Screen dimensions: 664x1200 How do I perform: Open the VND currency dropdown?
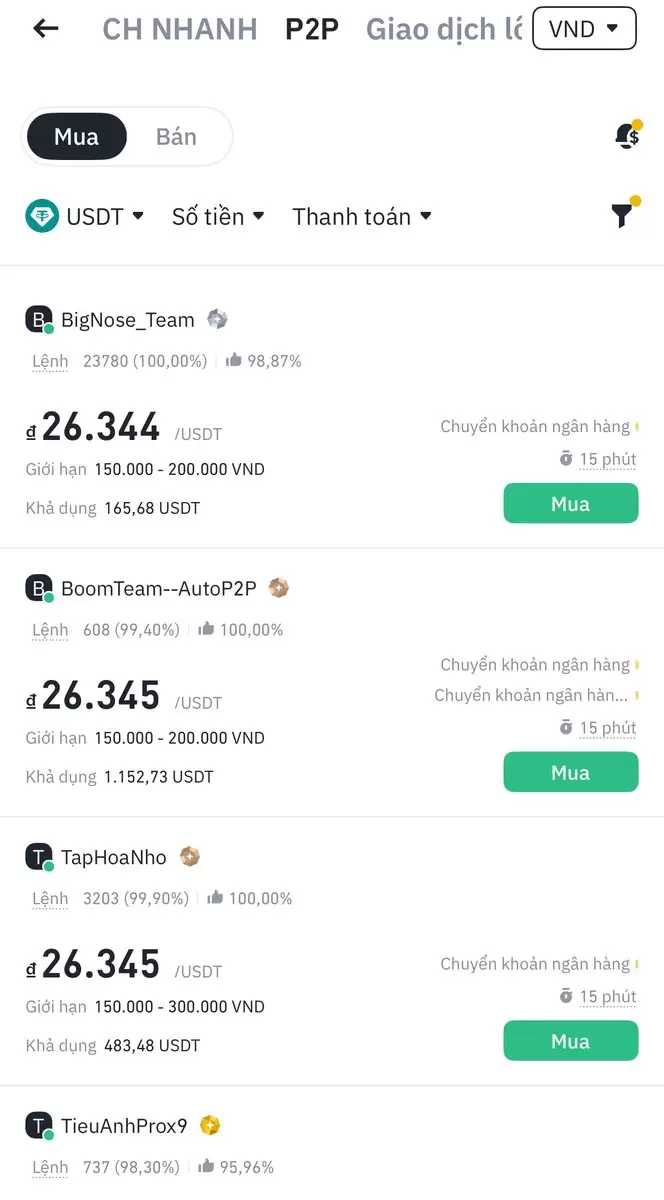pyautogui.click(x=585, y=28)
